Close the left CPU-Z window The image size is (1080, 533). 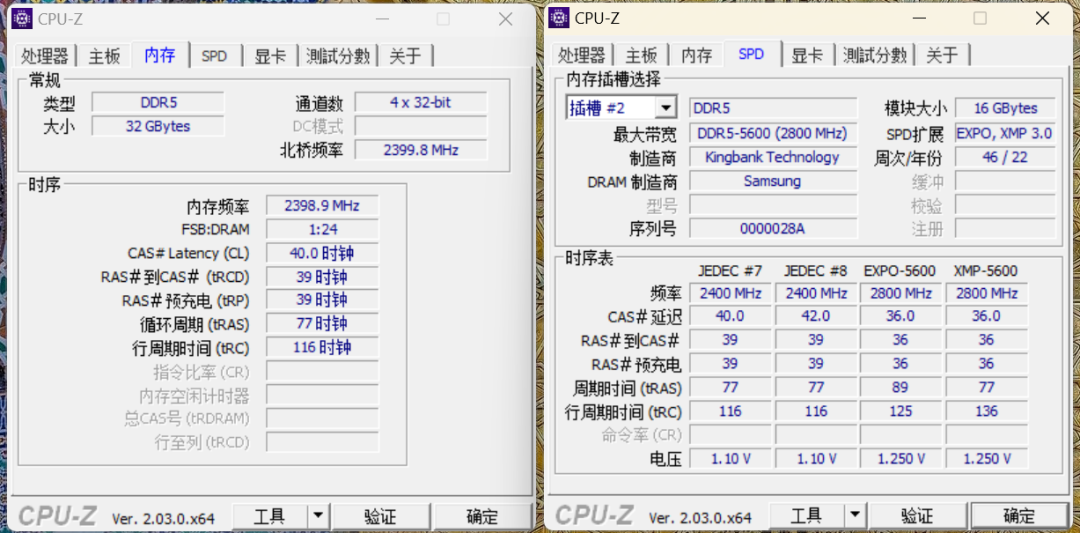click(505, 19)
